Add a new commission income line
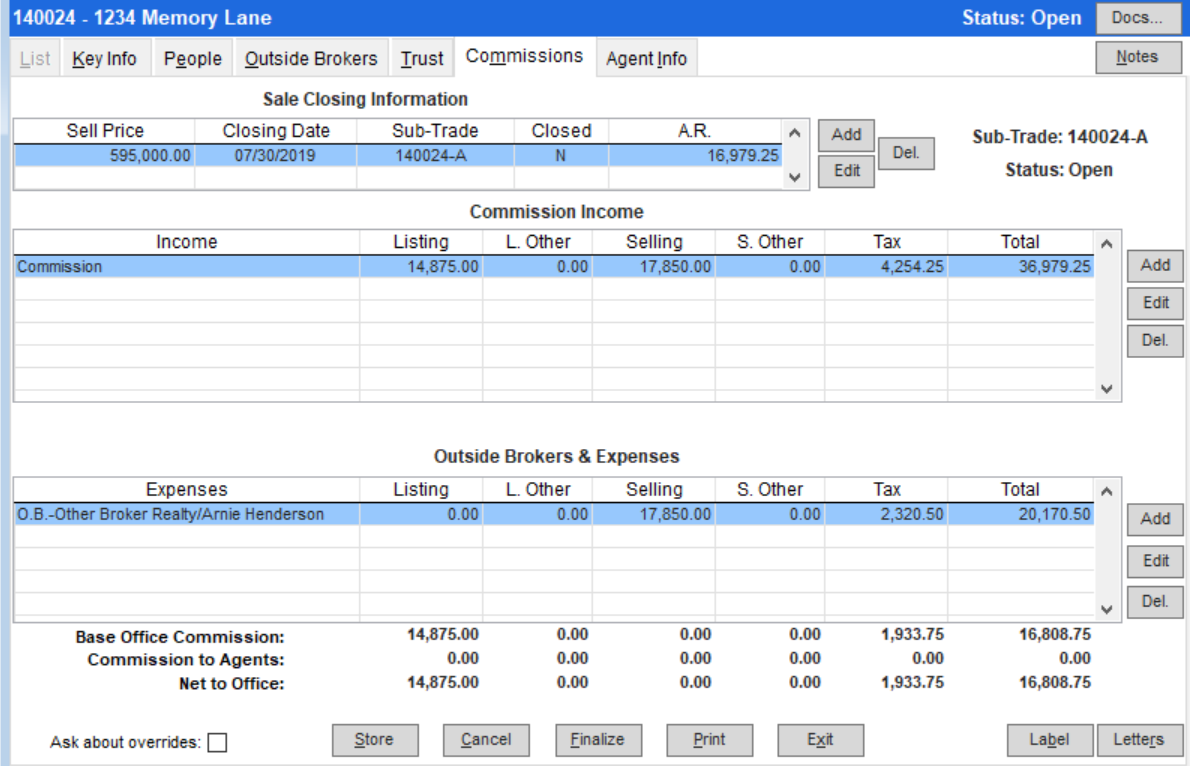This screenshot has width=1190, height=766. point(1155,265)
